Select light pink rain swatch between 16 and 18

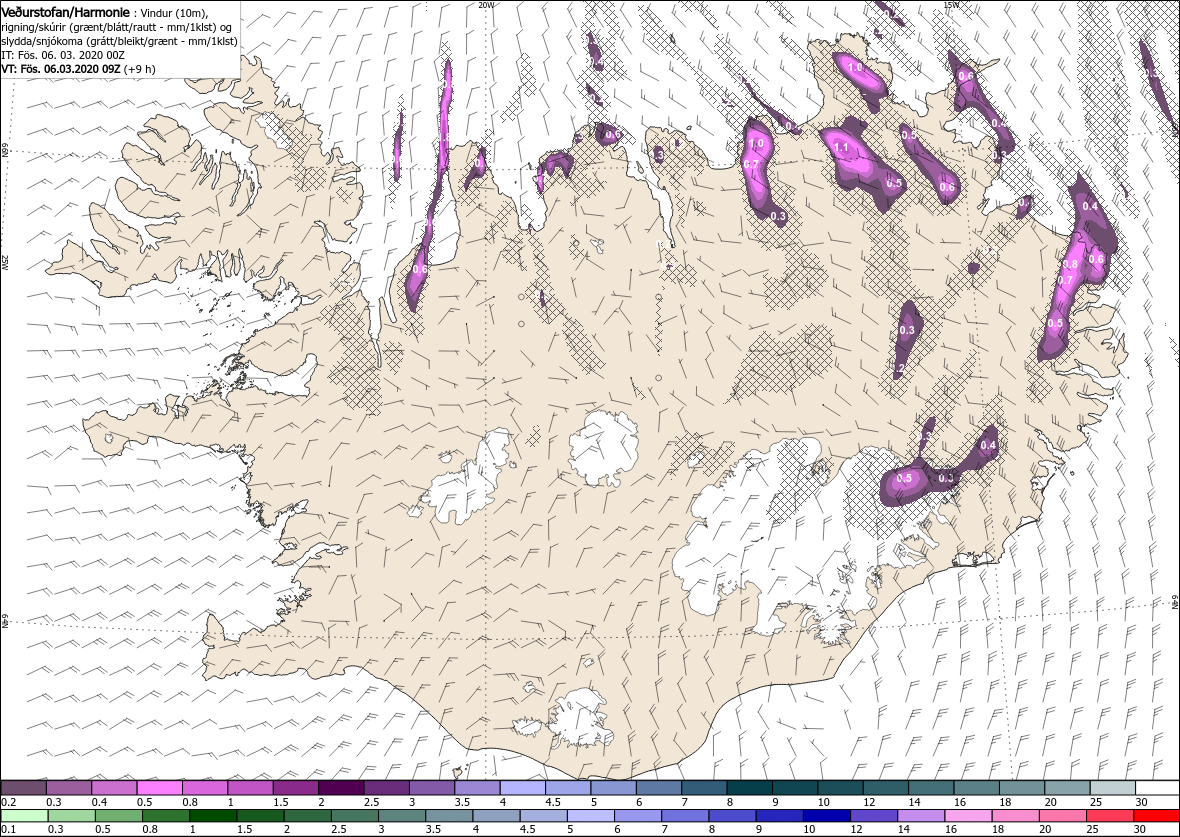[967, 816]
